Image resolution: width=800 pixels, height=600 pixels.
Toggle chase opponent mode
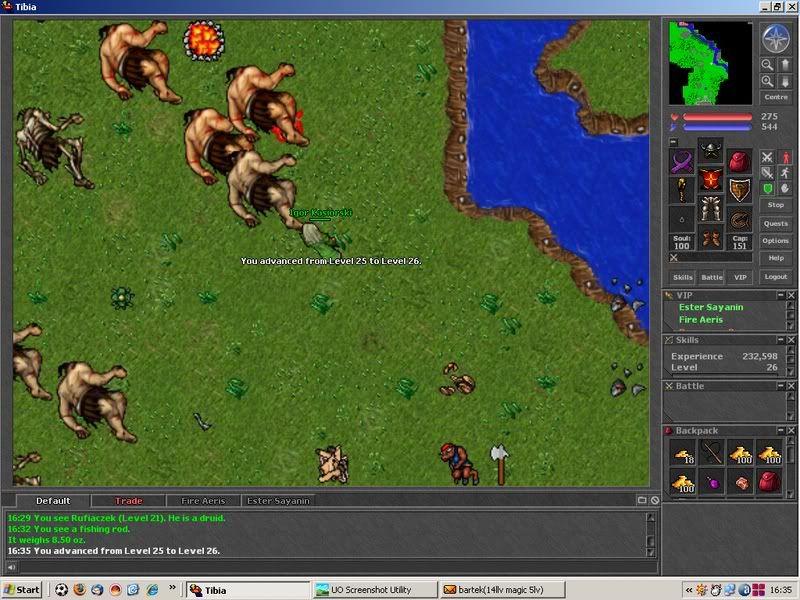pos(785,173)
